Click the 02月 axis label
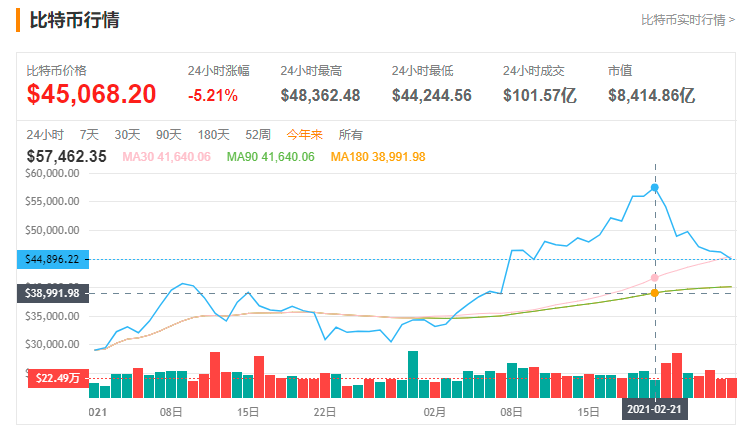Image resolution: width=749 pixels, height=431 pixels. (x=434, y=412)
